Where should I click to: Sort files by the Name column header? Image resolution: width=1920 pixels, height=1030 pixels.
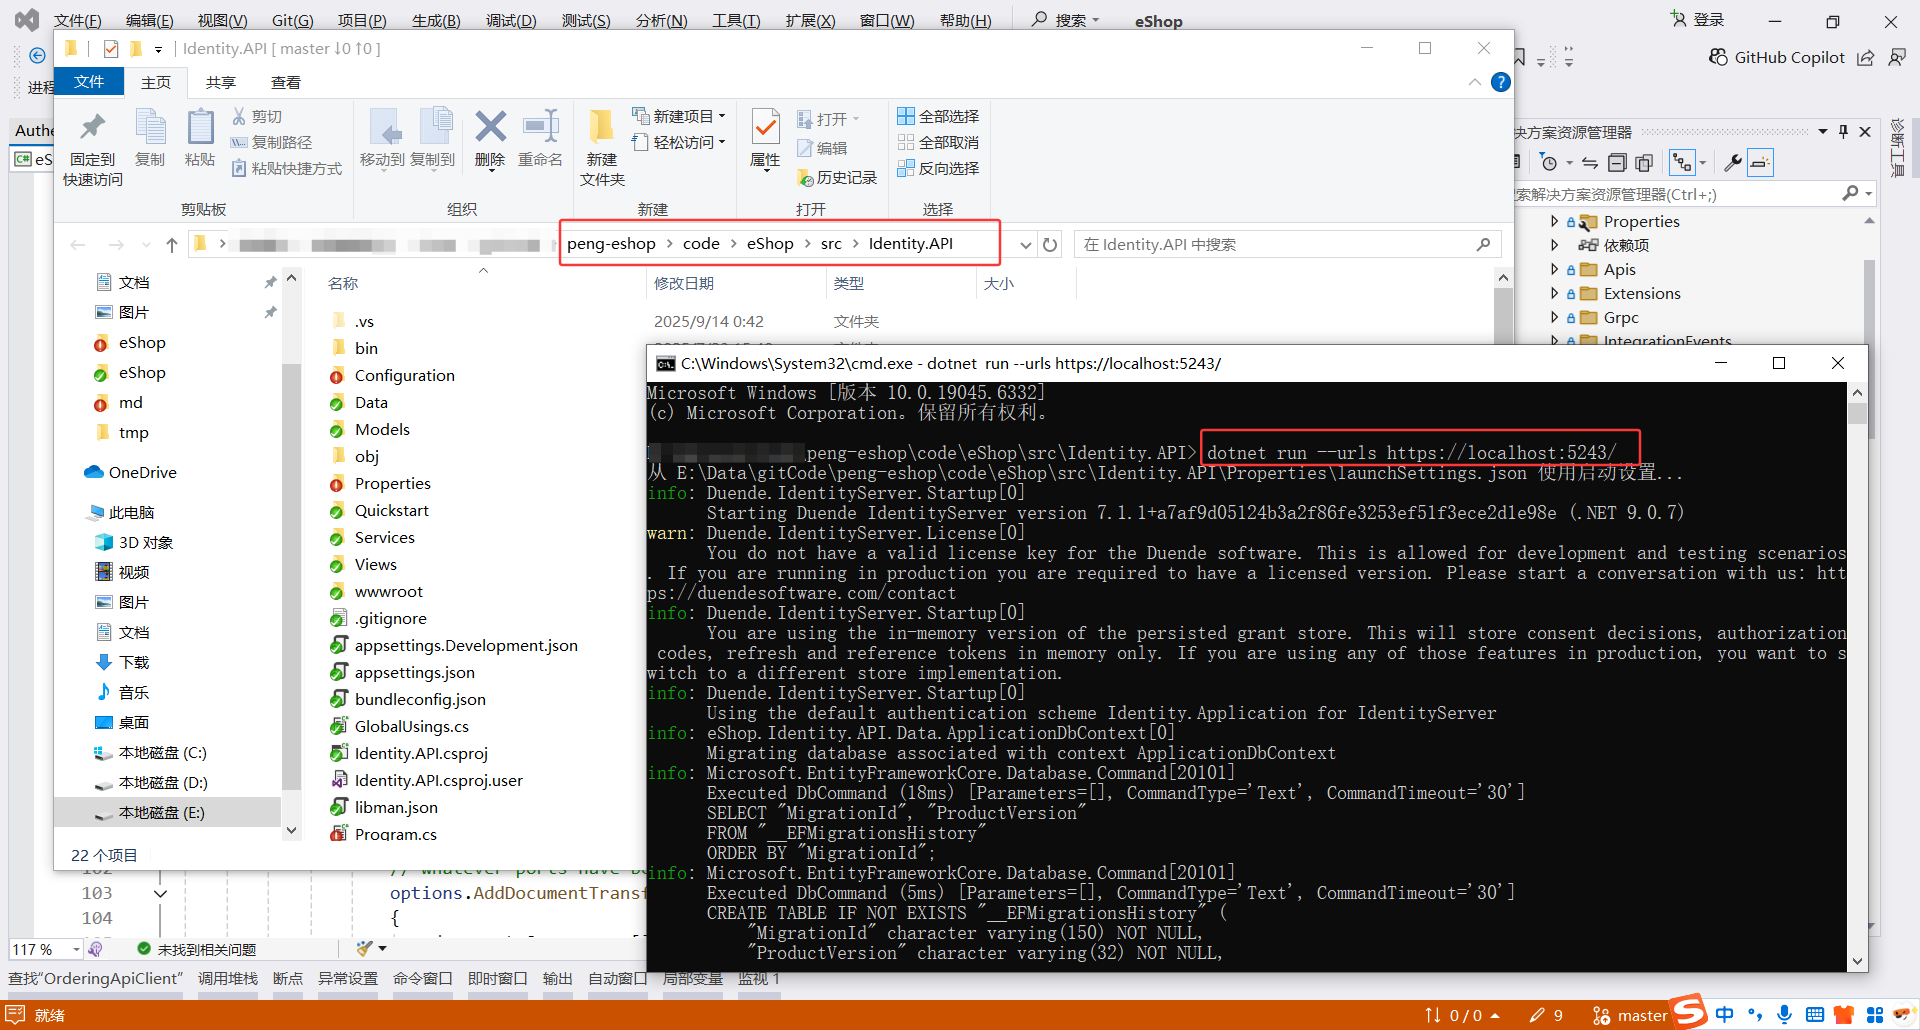coord(343,284)
